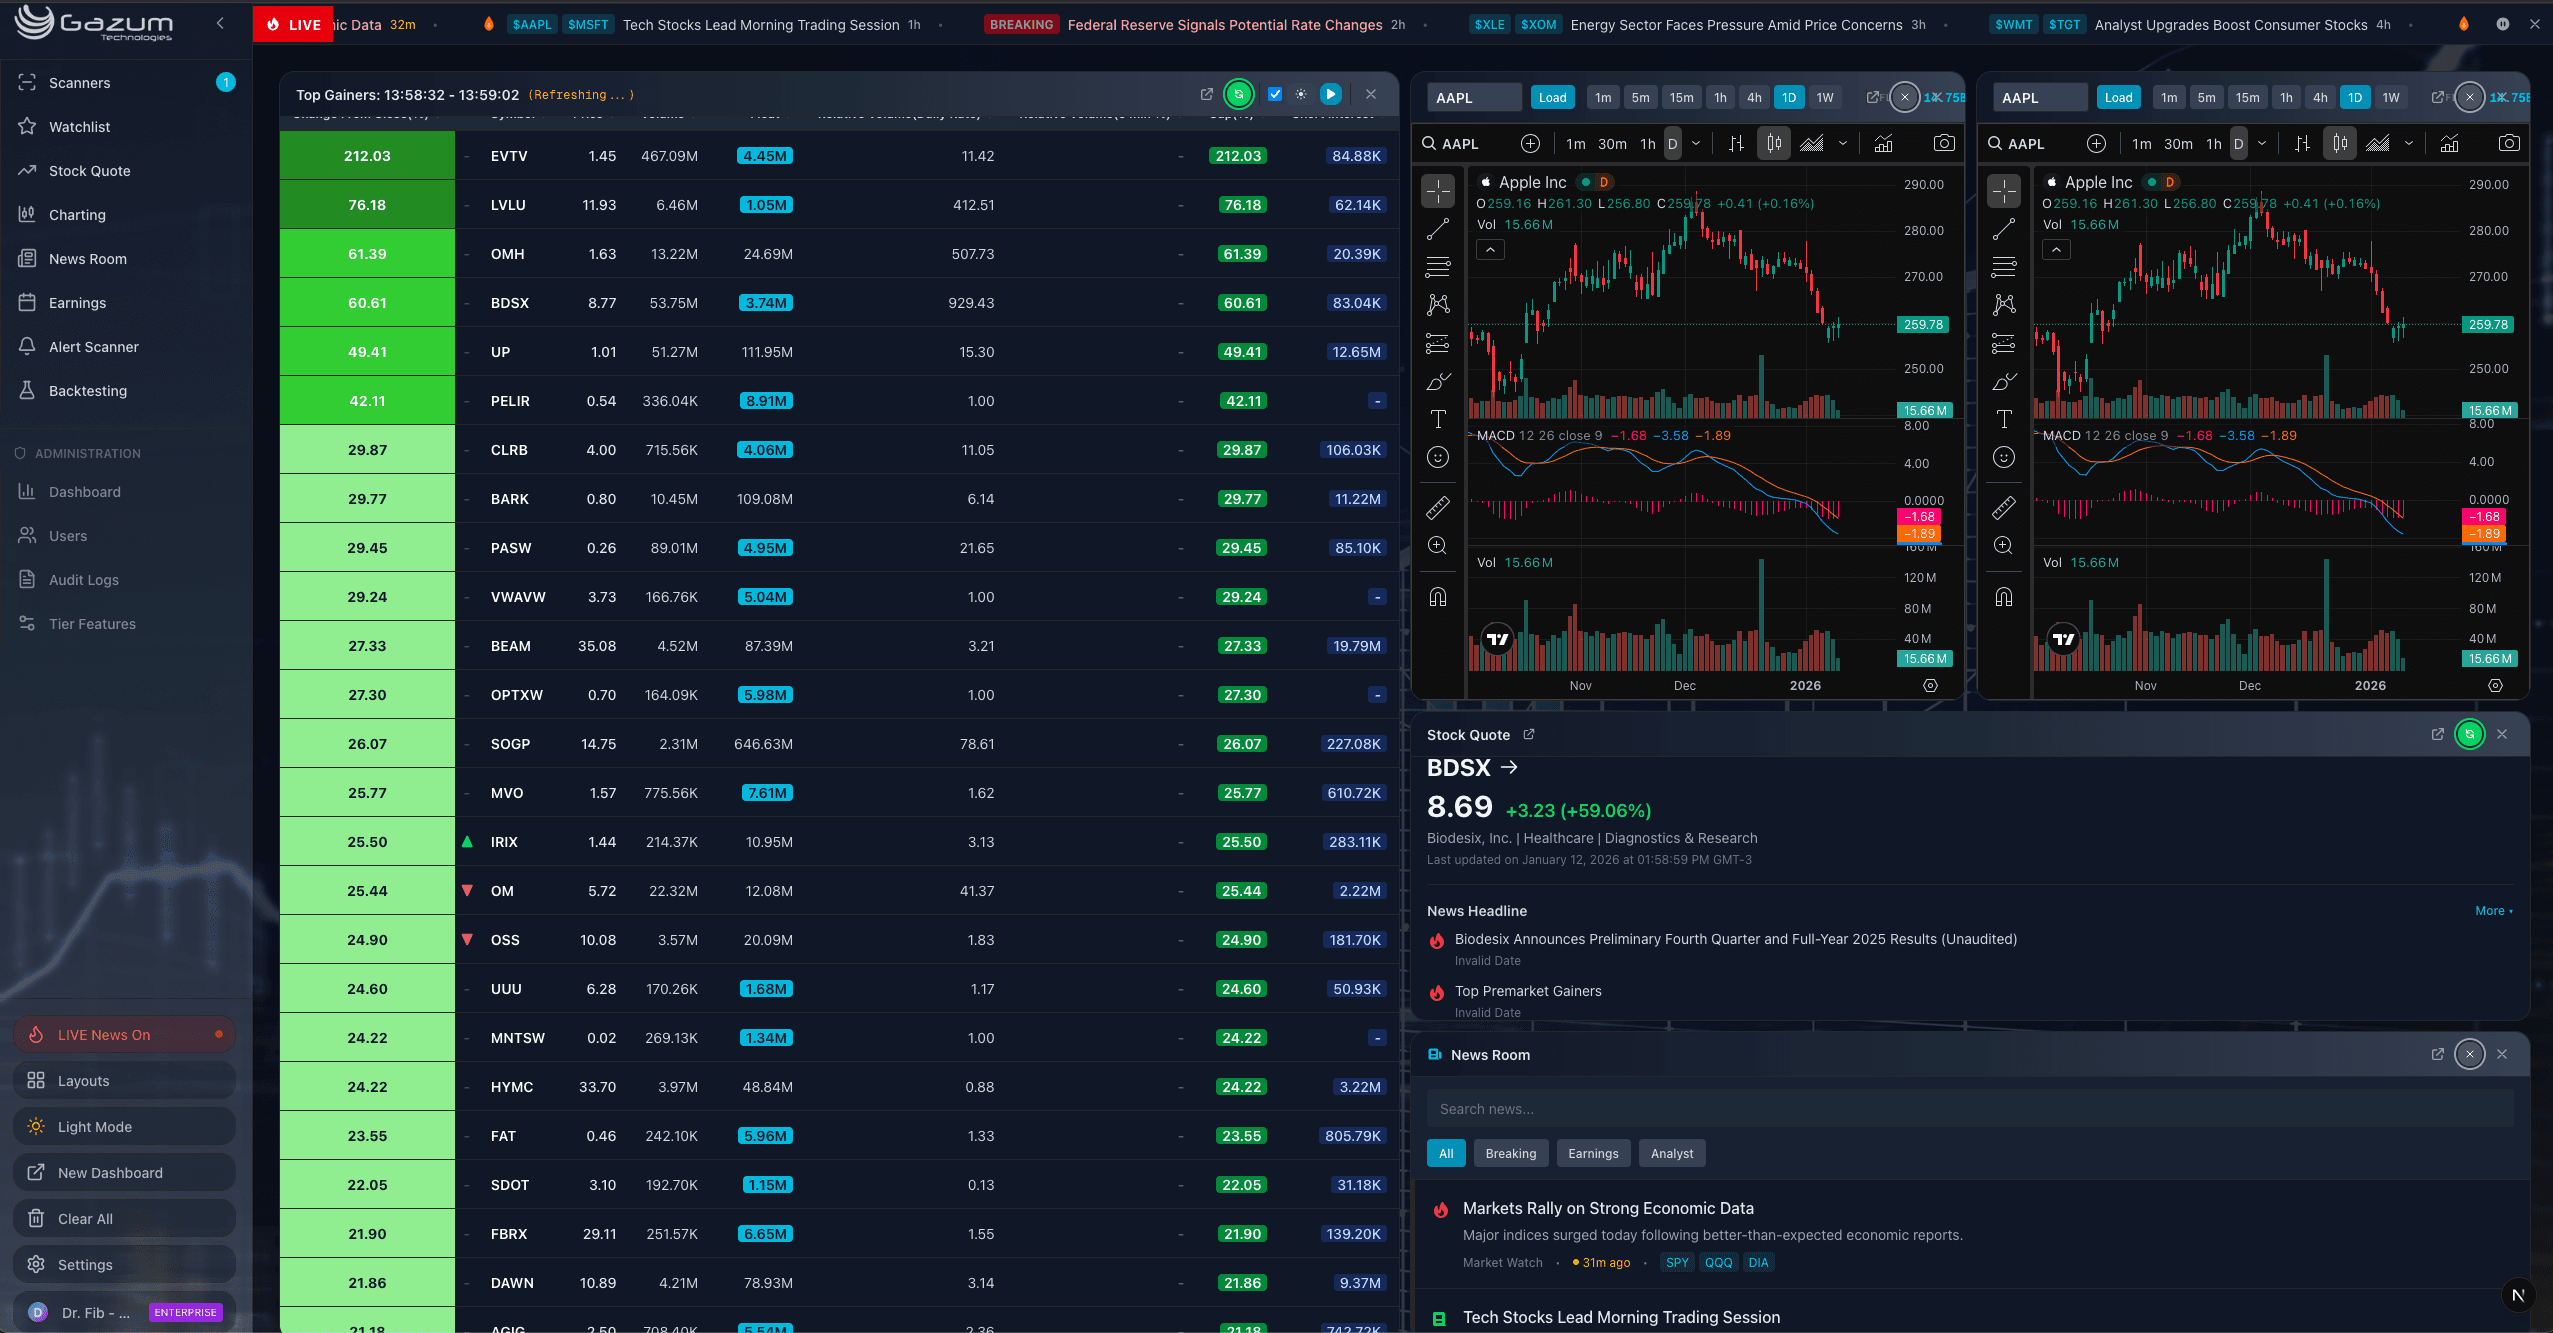Toggle the blue checkbox in Top Gainers header
This screenshot has width=2553, height=1333.
pyautogui.click(x=1274, y=94)
